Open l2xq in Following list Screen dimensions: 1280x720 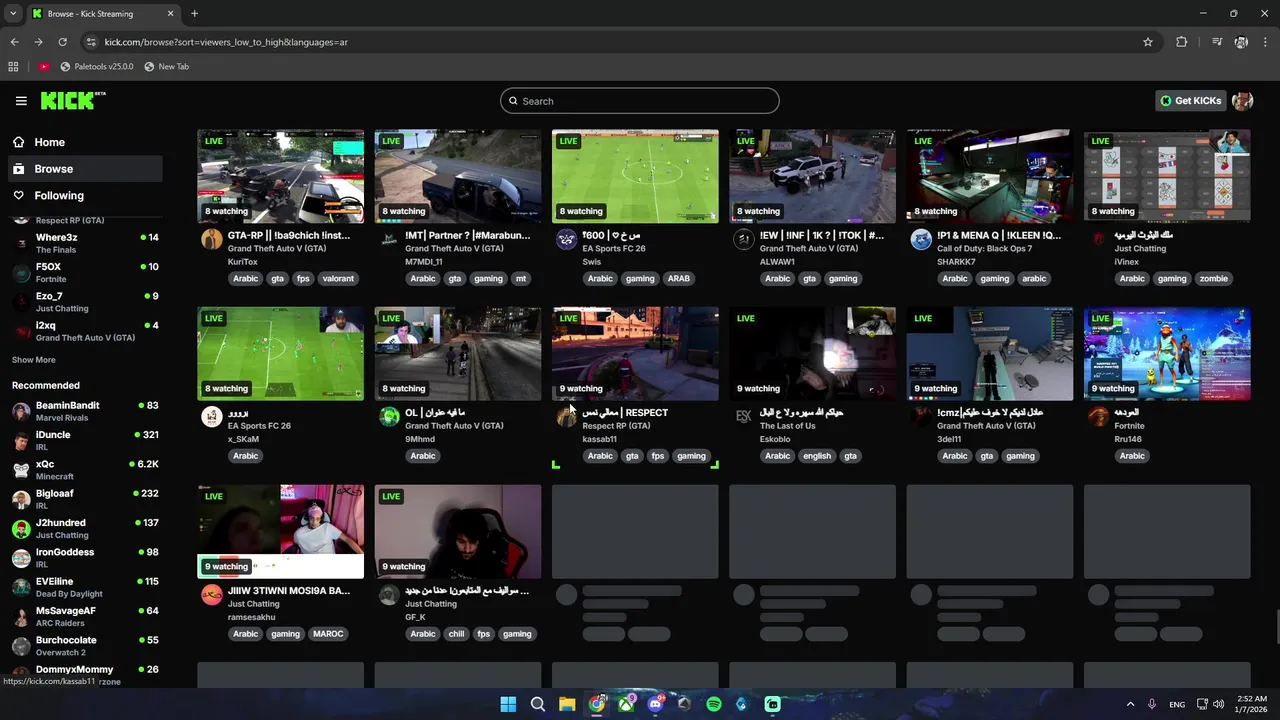click(85, 331)
